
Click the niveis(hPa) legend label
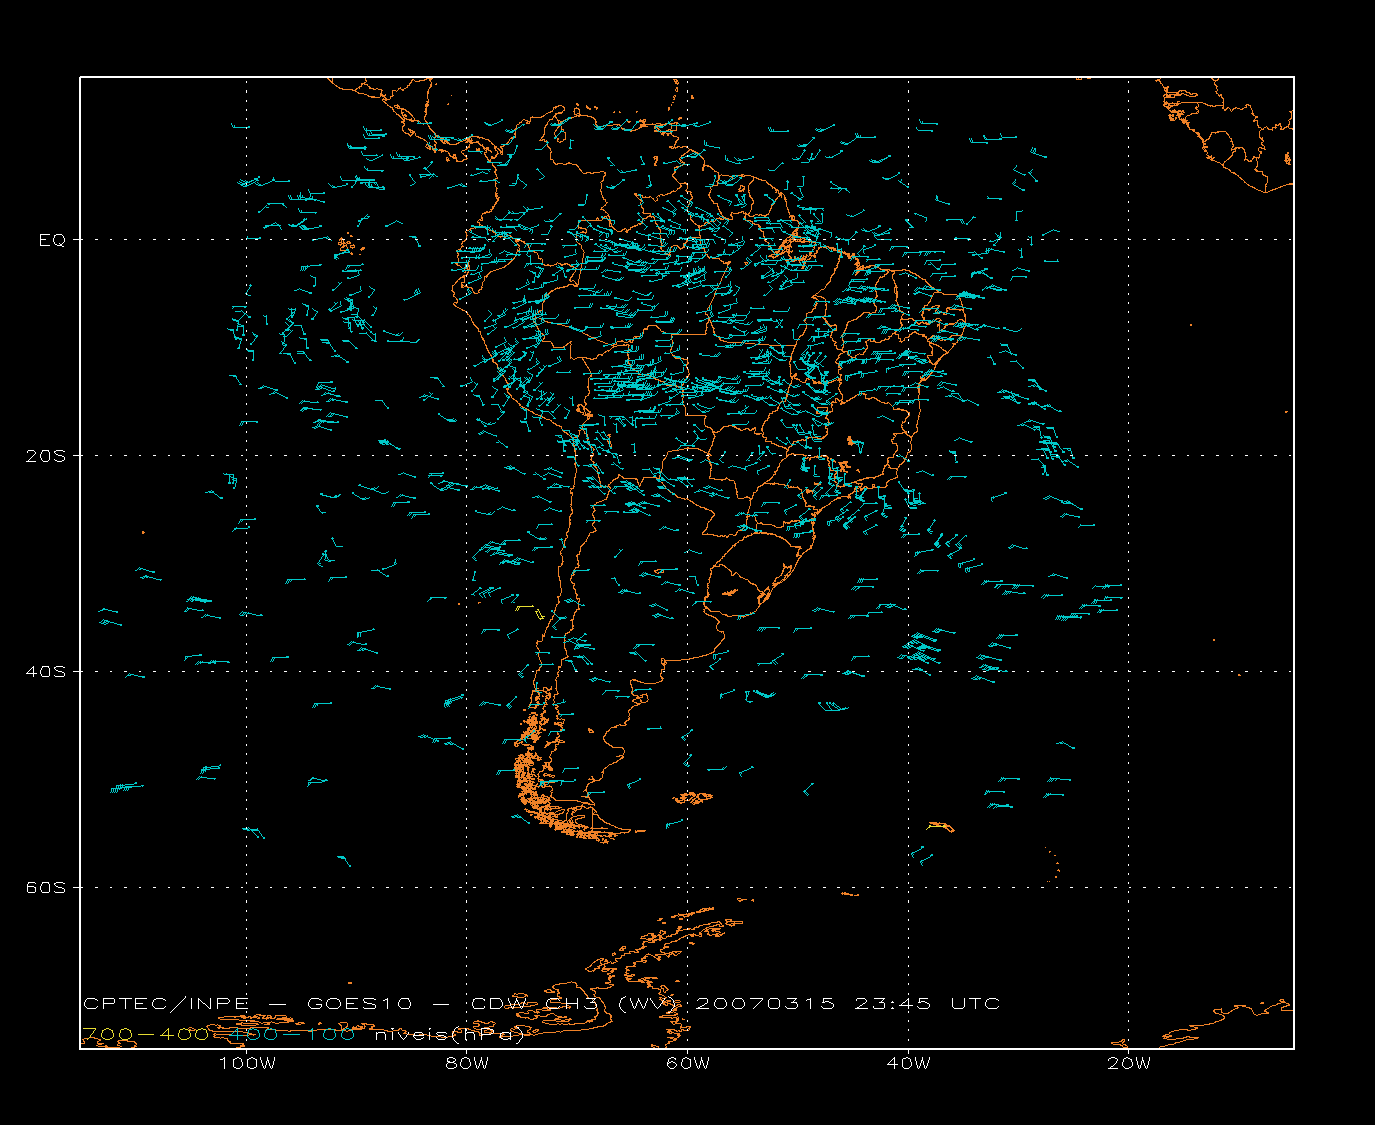tap(449, 1035)
